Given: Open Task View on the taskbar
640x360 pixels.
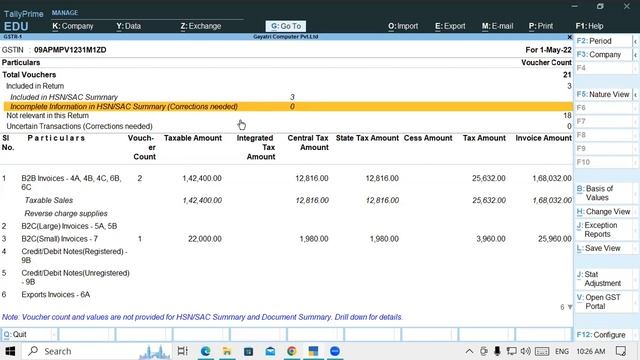Looking at the screenshot, I should click(x=182, y=351).
